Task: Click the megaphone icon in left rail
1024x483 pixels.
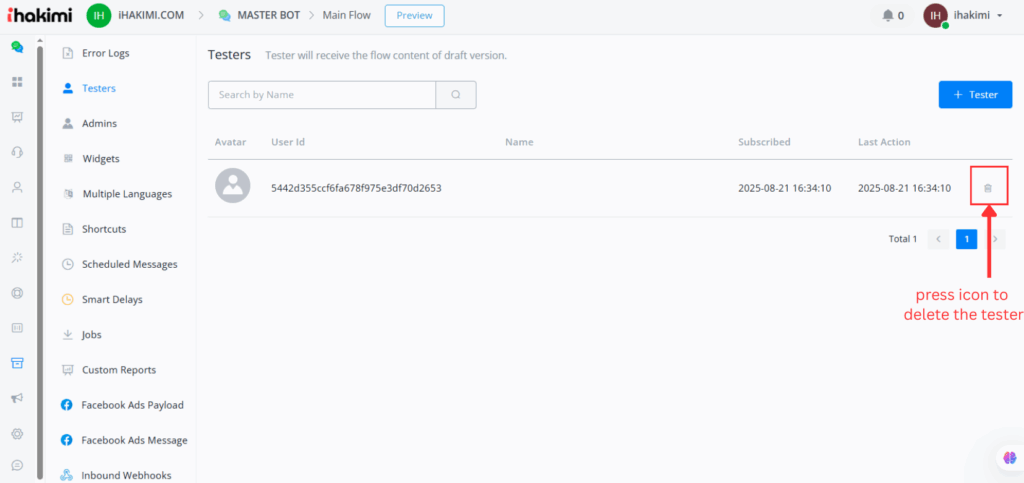Action: click(17, 398)
